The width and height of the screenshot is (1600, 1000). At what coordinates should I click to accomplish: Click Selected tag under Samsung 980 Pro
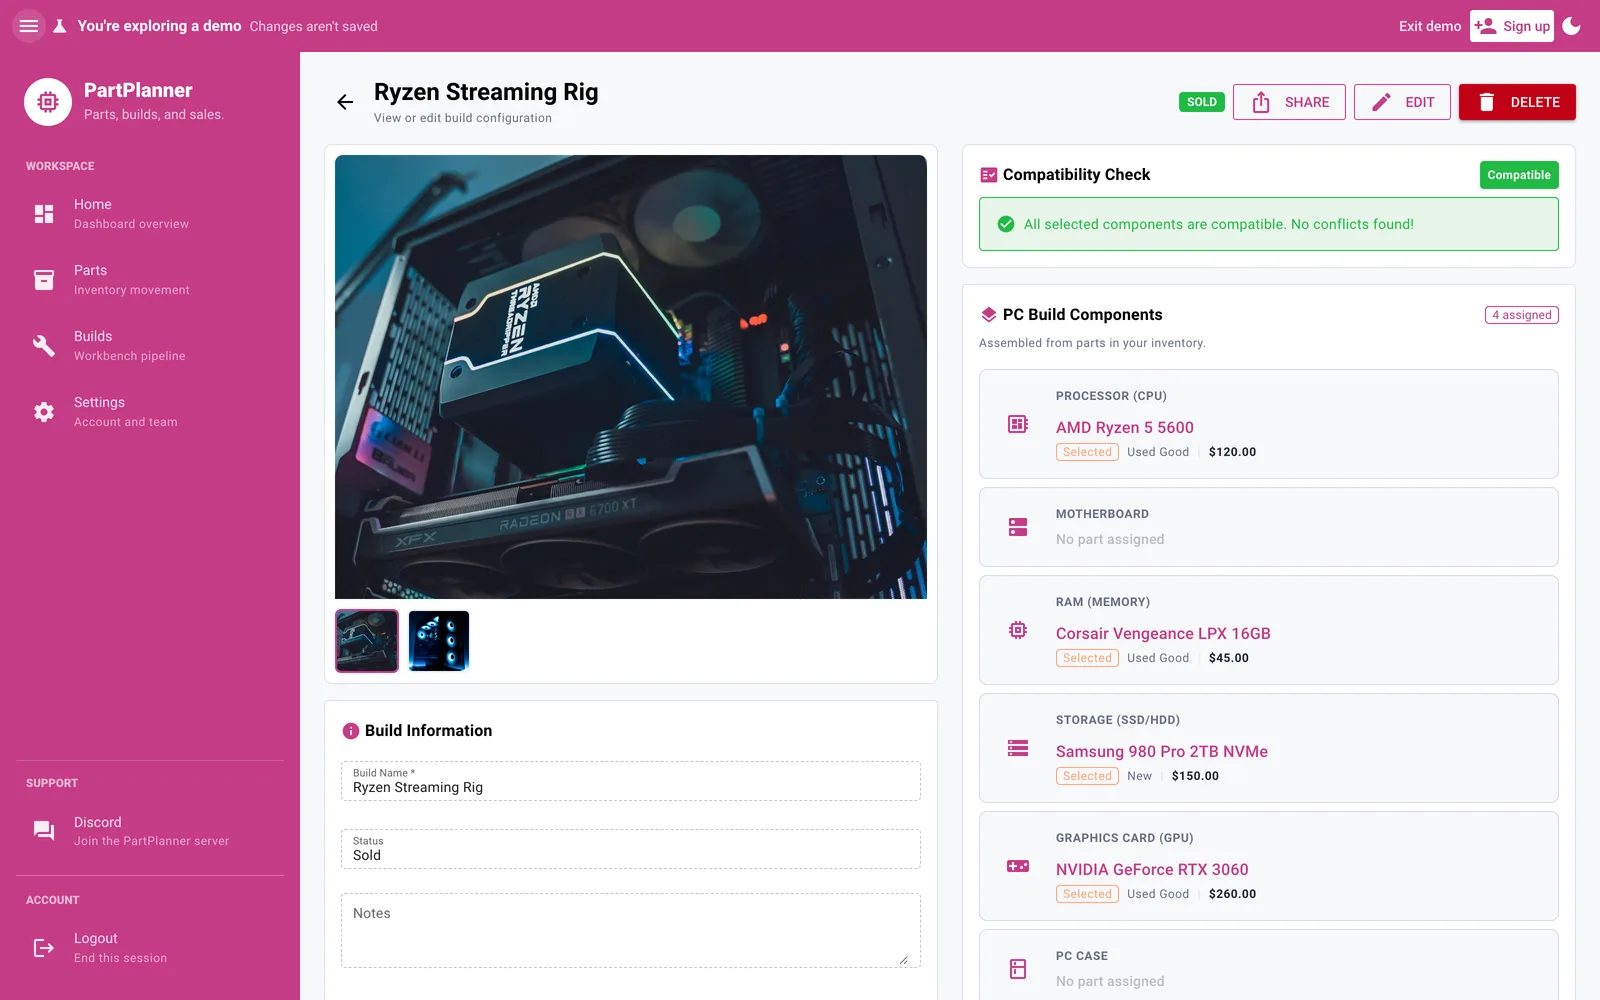[x=1087, y=776]
